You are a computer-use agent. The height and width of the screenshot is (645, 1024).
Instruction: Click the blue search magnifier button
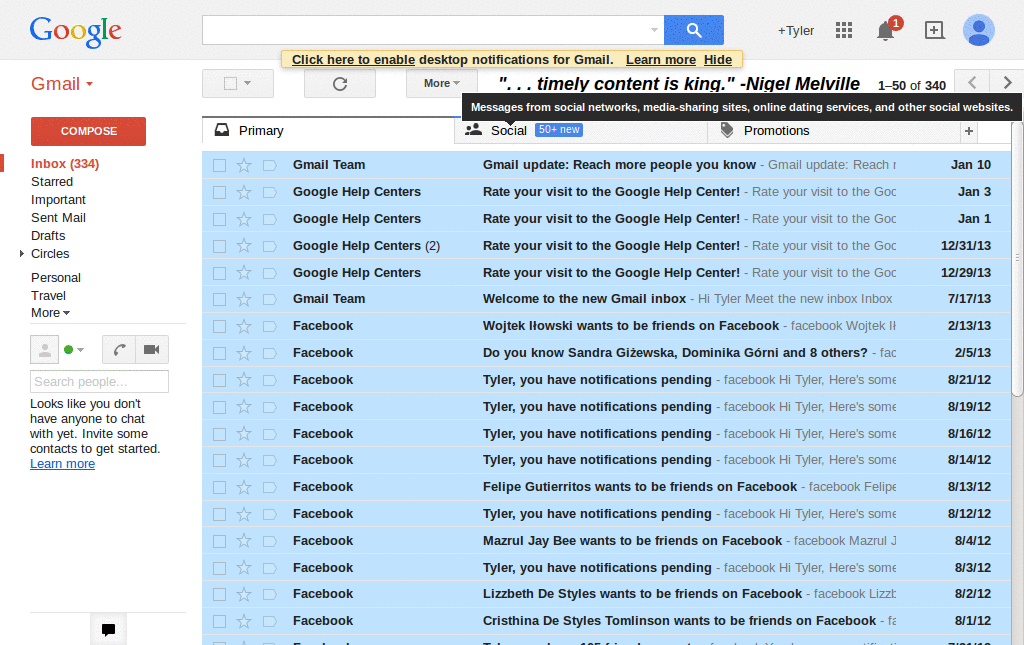click(x=694, y=30)
